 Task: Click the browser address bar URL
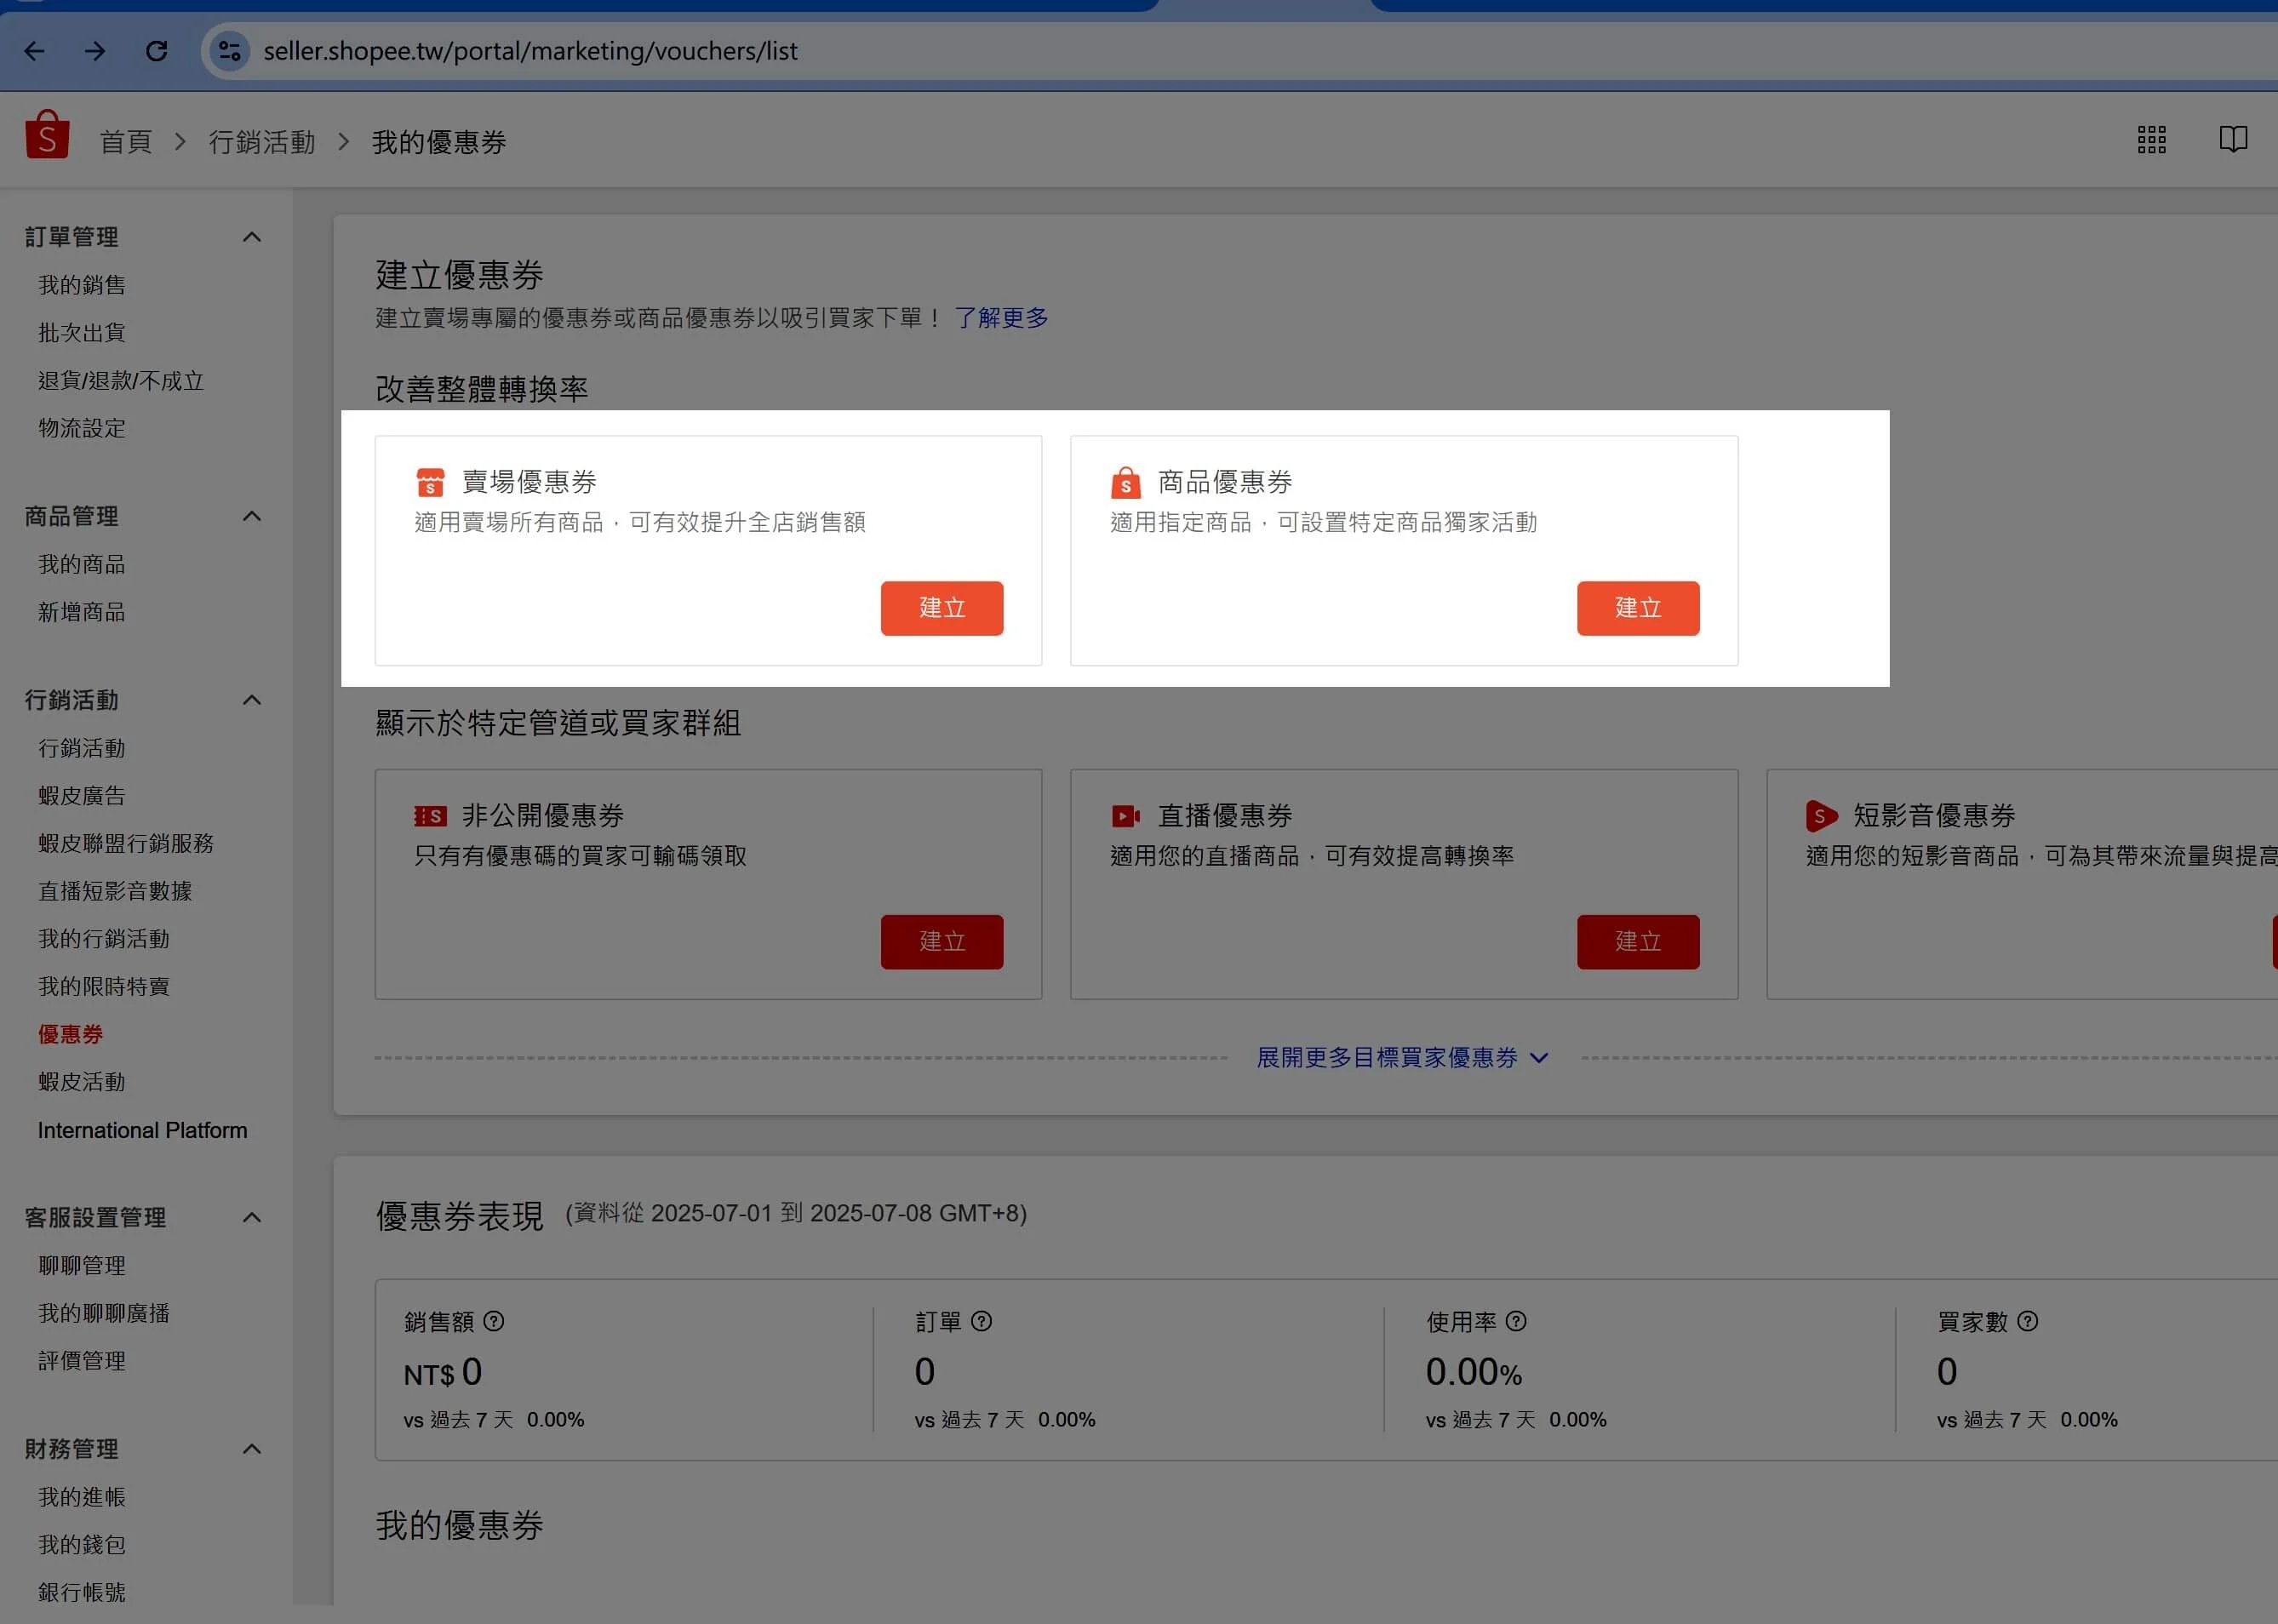530,51
